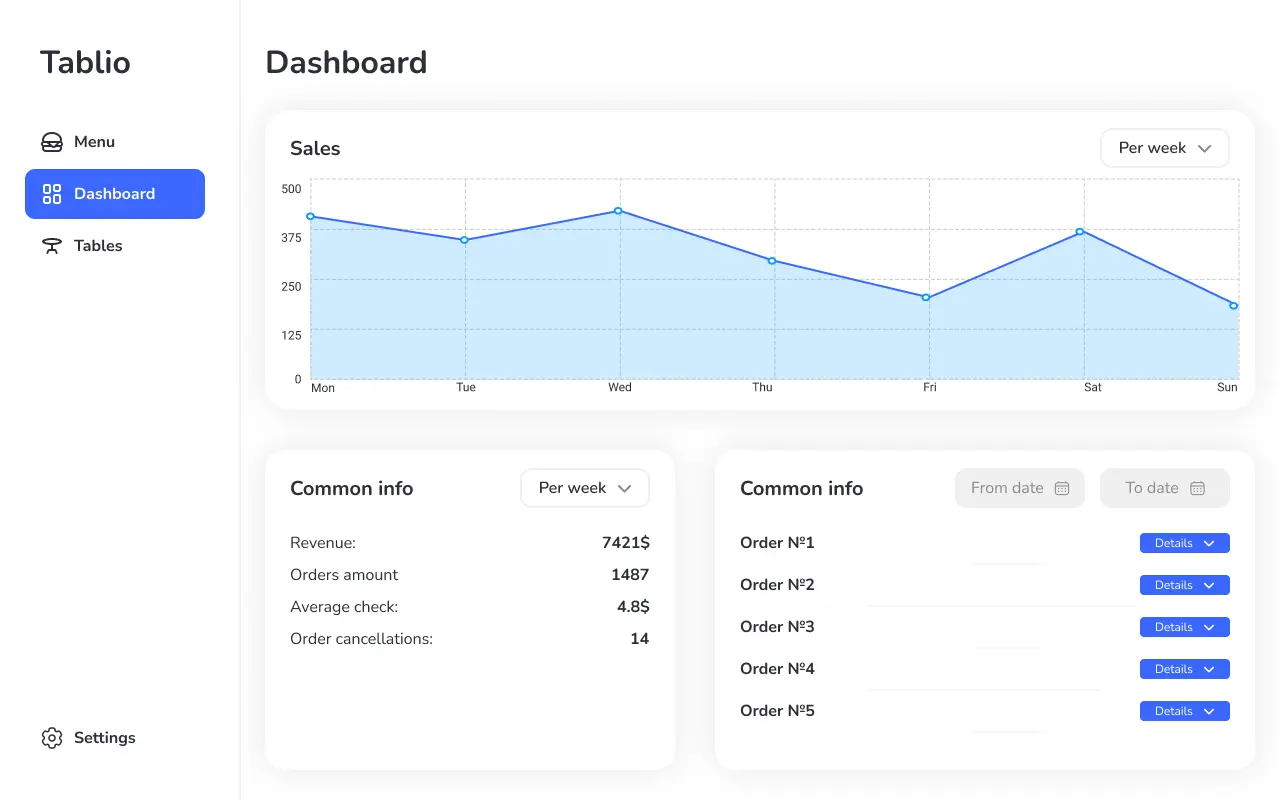Open the Common info Per week dropdown
Screen dimensions: 1280x800
(x=584, y=488)
